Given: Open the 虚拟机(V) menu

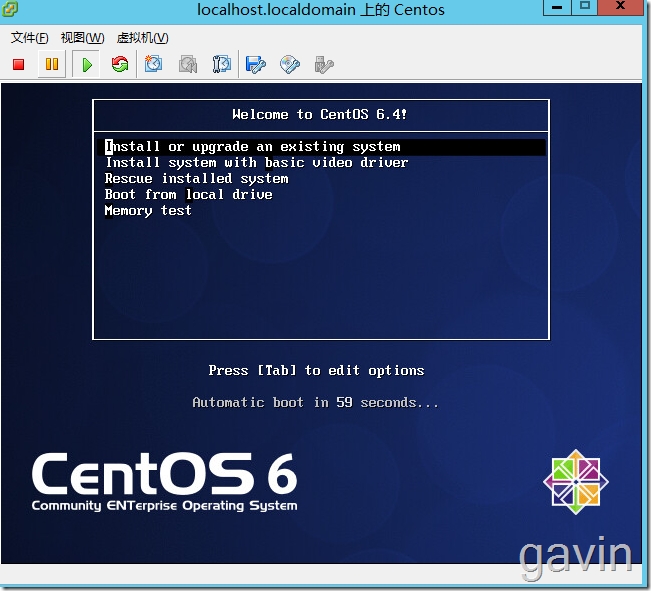Looking at the screenshot, I should click(x=142, y=38).
